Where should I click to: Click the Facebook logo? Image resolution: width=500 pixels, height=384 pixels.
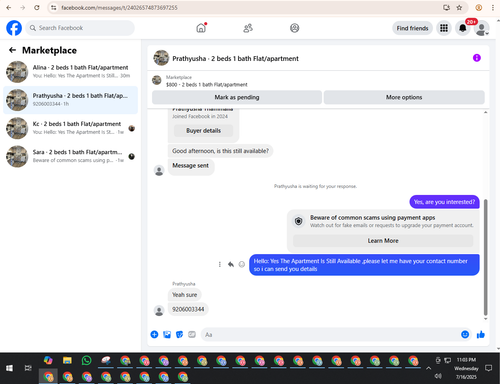pyautogui.click(x=14, y=28)
